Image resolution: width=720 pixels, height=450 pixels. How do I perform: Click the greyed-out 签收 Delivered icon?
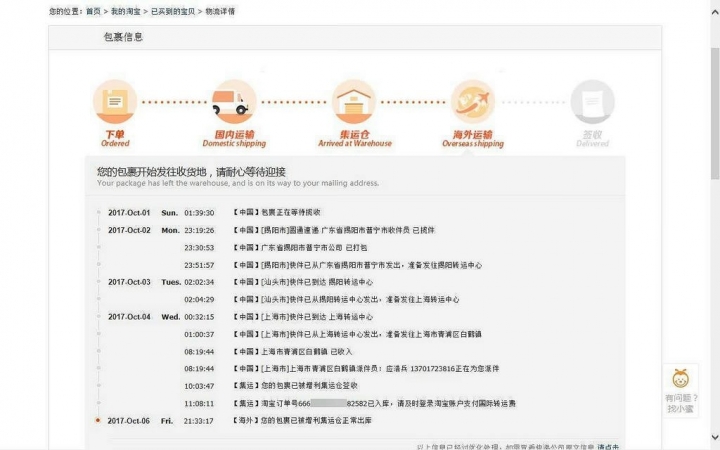(x=592, y=101)
